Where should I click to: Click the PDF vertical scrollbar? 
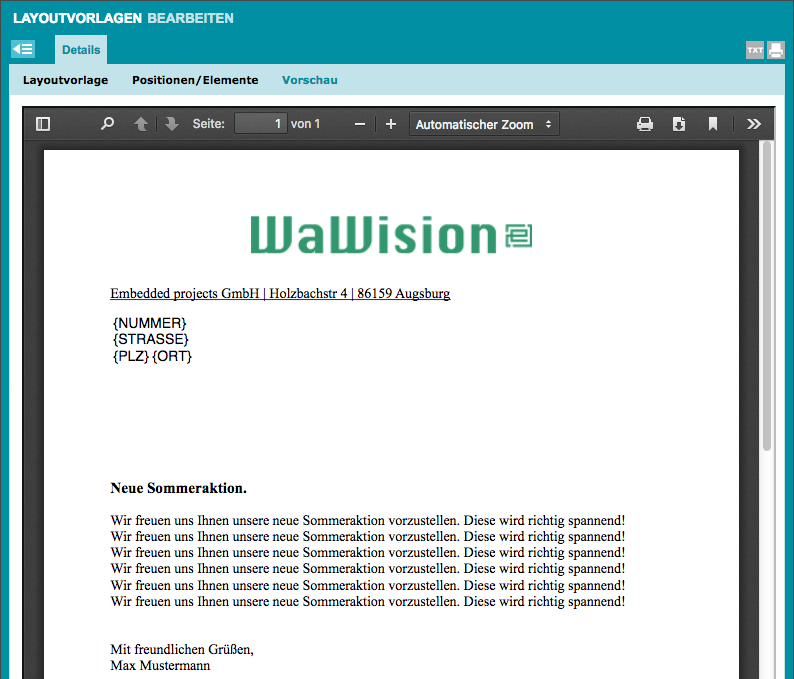click(x=767, y=300)
